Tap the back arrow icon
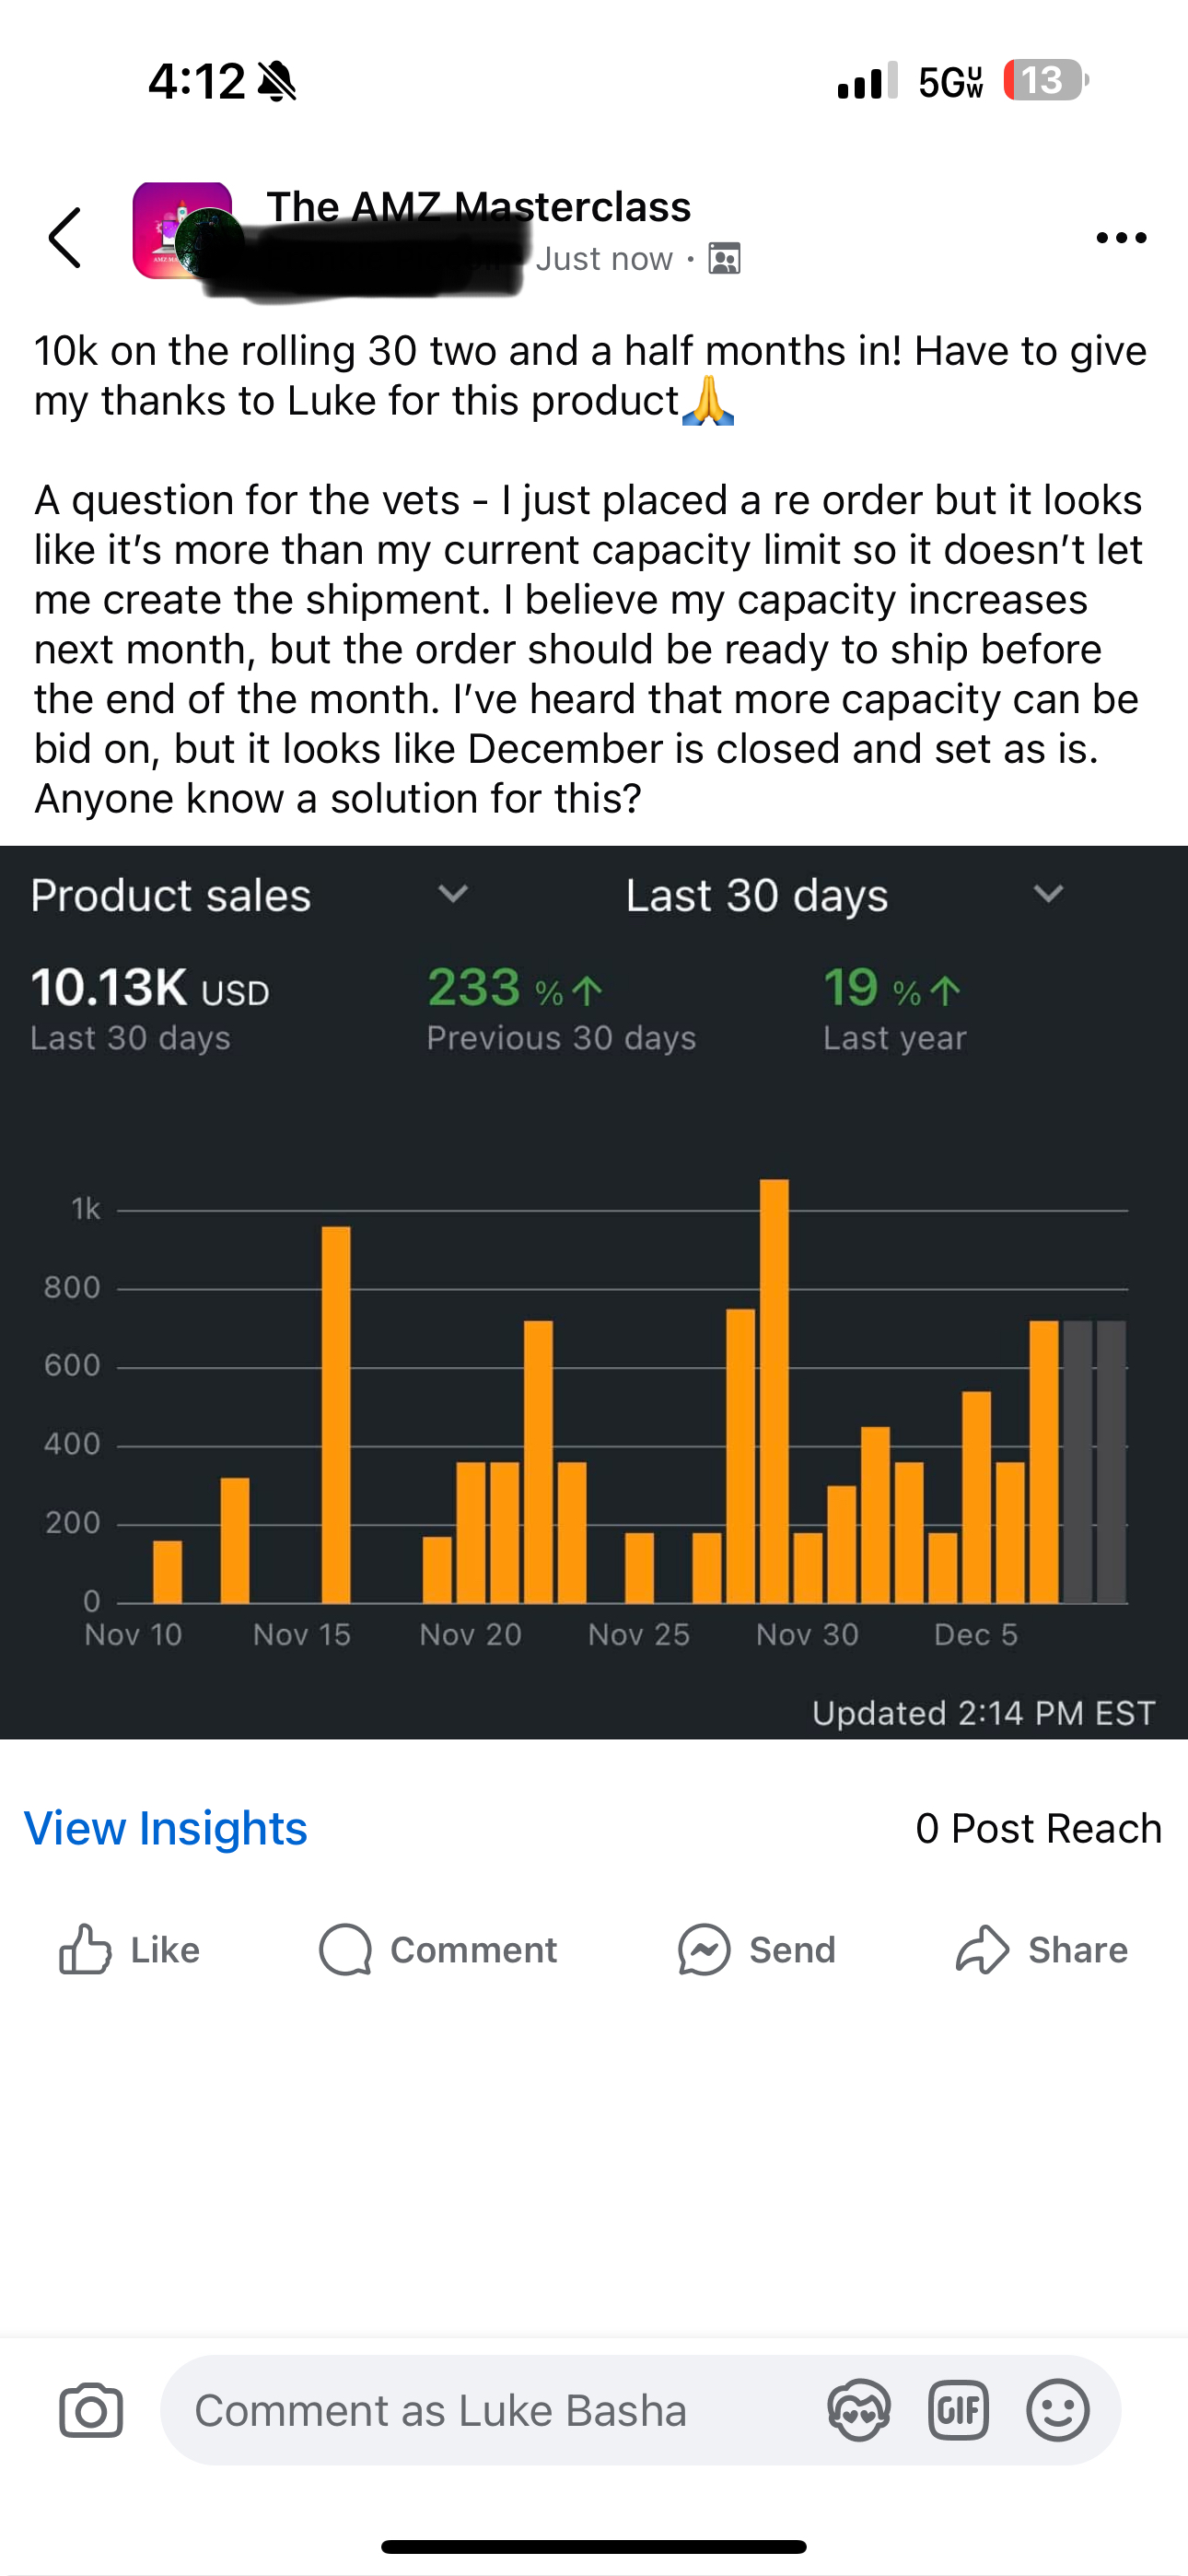 [x=65, y=238]
